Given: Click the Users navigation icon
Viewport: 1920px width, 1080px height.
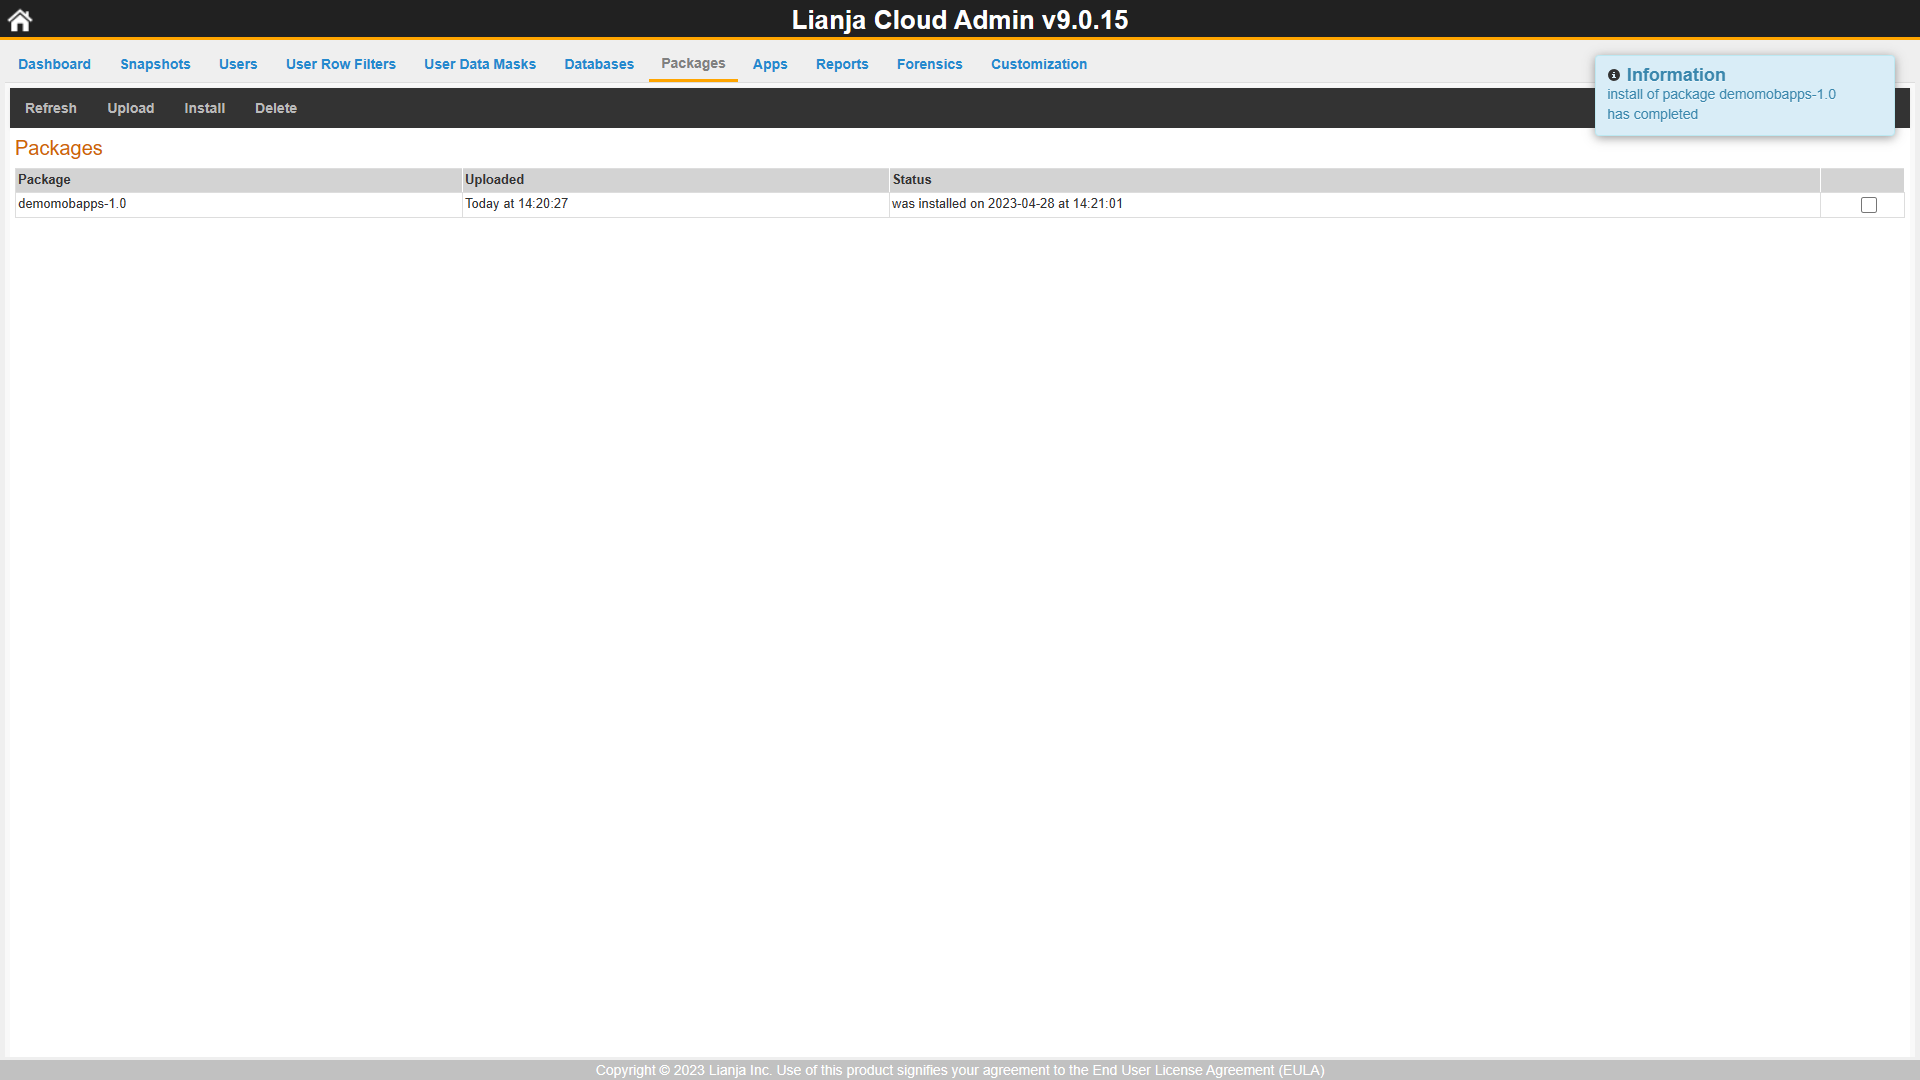Looking at the screenshot, I should click(x=237, y=63).
